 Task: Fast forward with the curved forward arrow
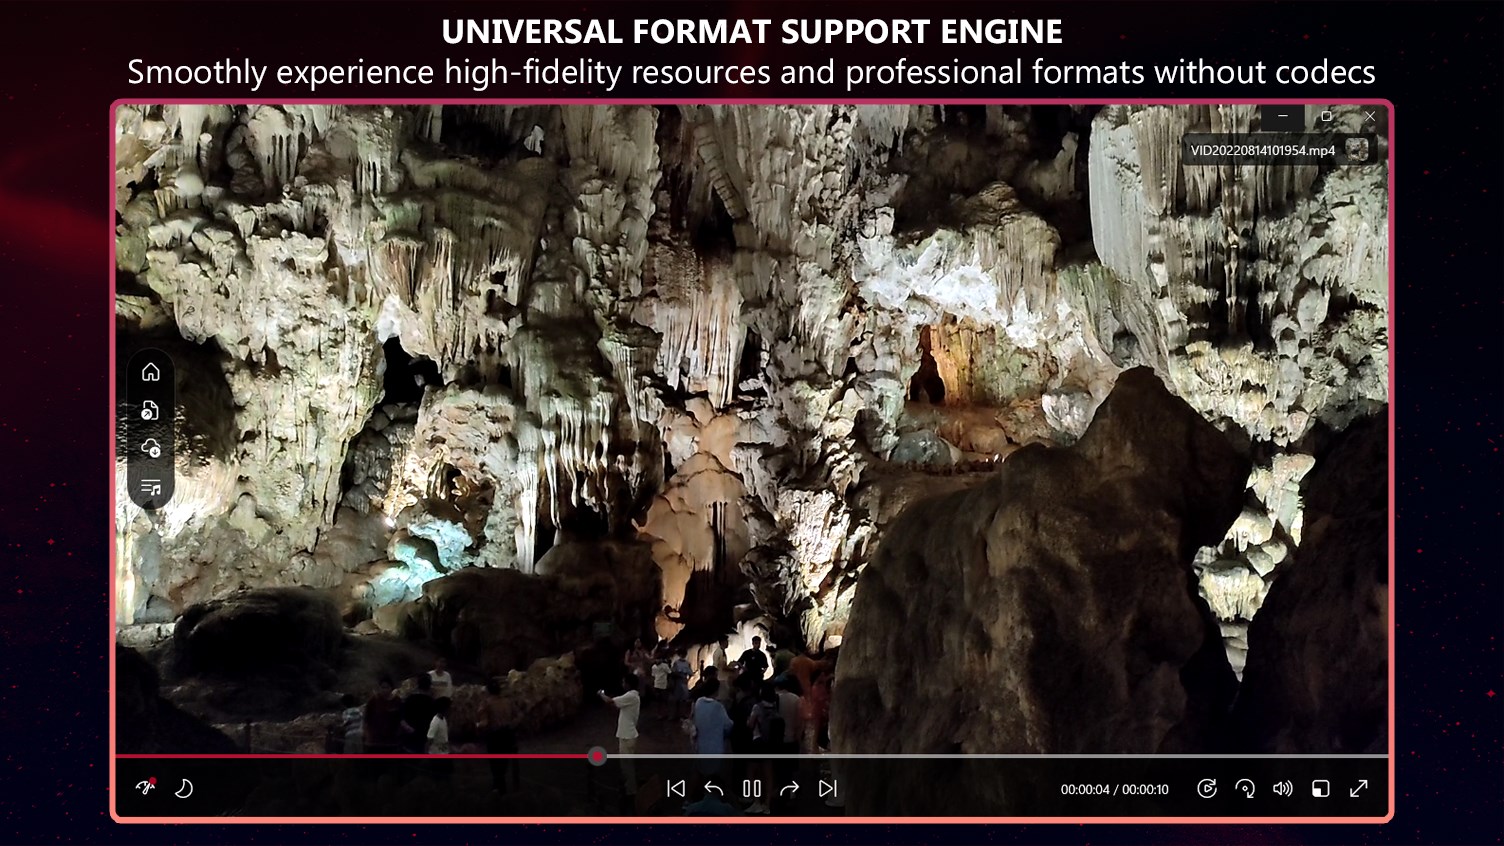pos(789,788)
